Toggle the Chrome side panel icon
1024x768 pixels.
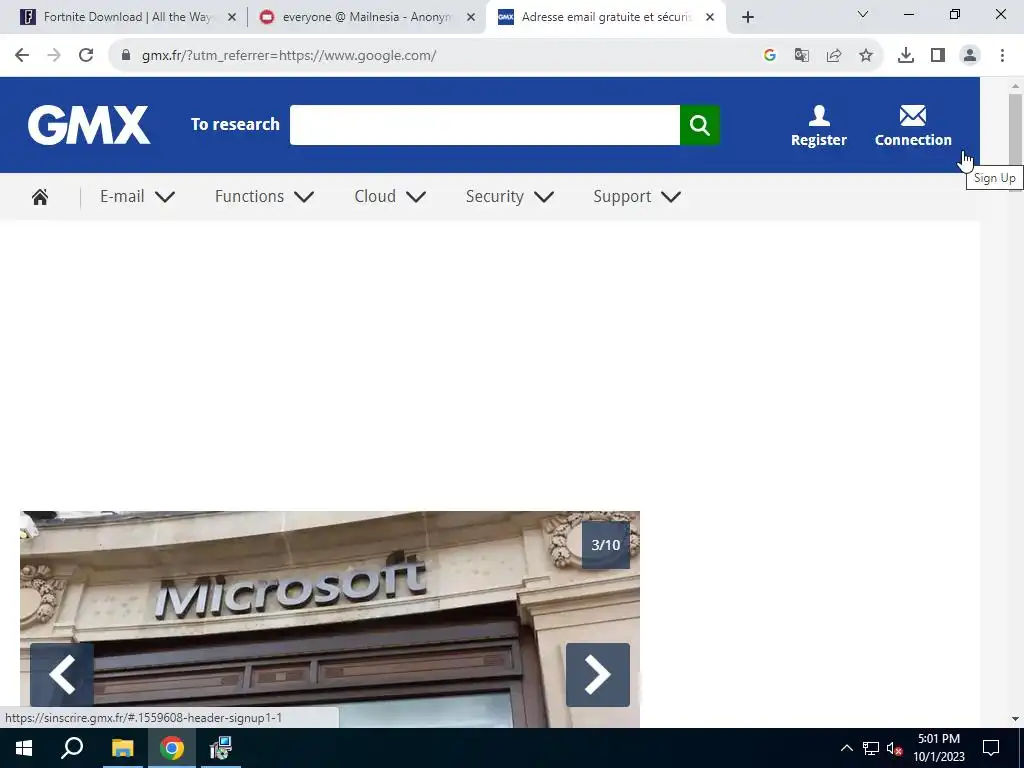[x=938, y=56]
